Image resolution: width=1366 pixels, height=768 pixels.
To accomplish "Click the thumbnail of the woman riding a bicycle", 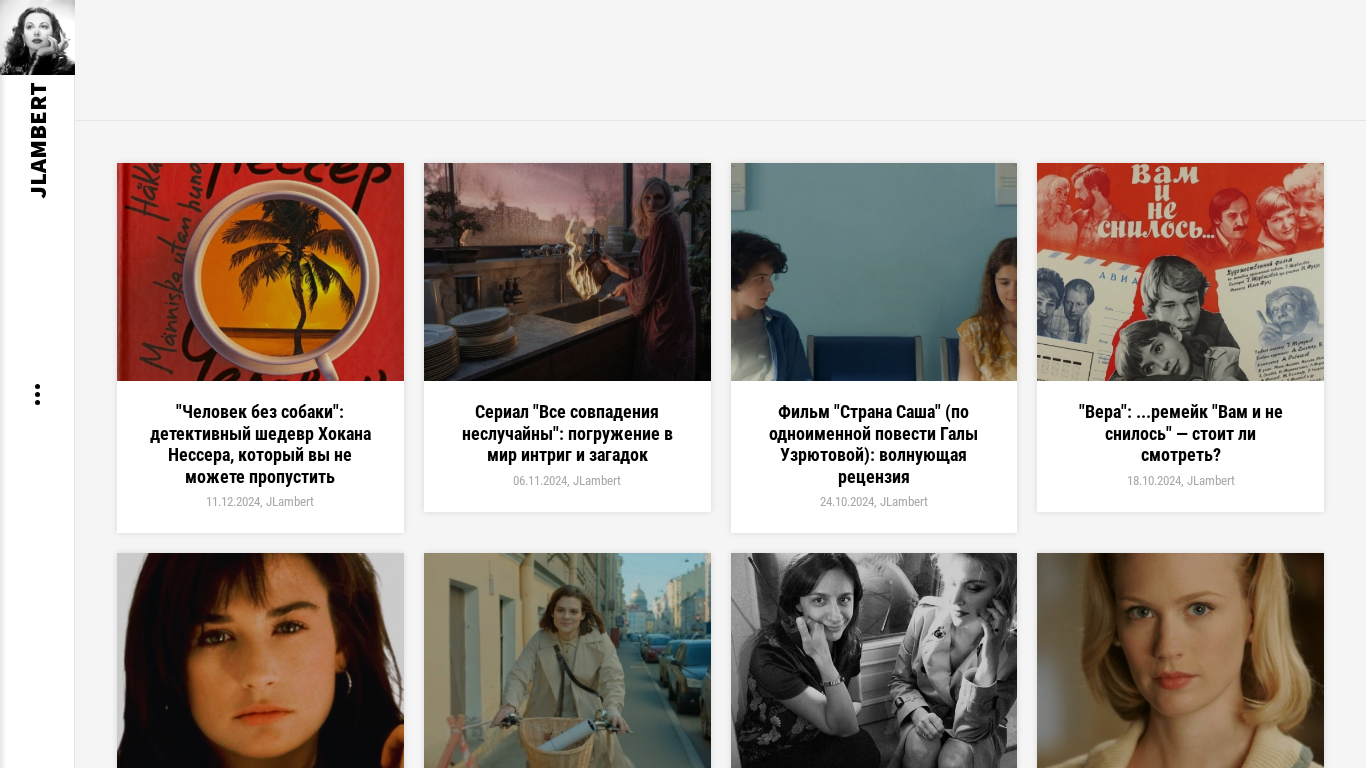I will 567,660.
